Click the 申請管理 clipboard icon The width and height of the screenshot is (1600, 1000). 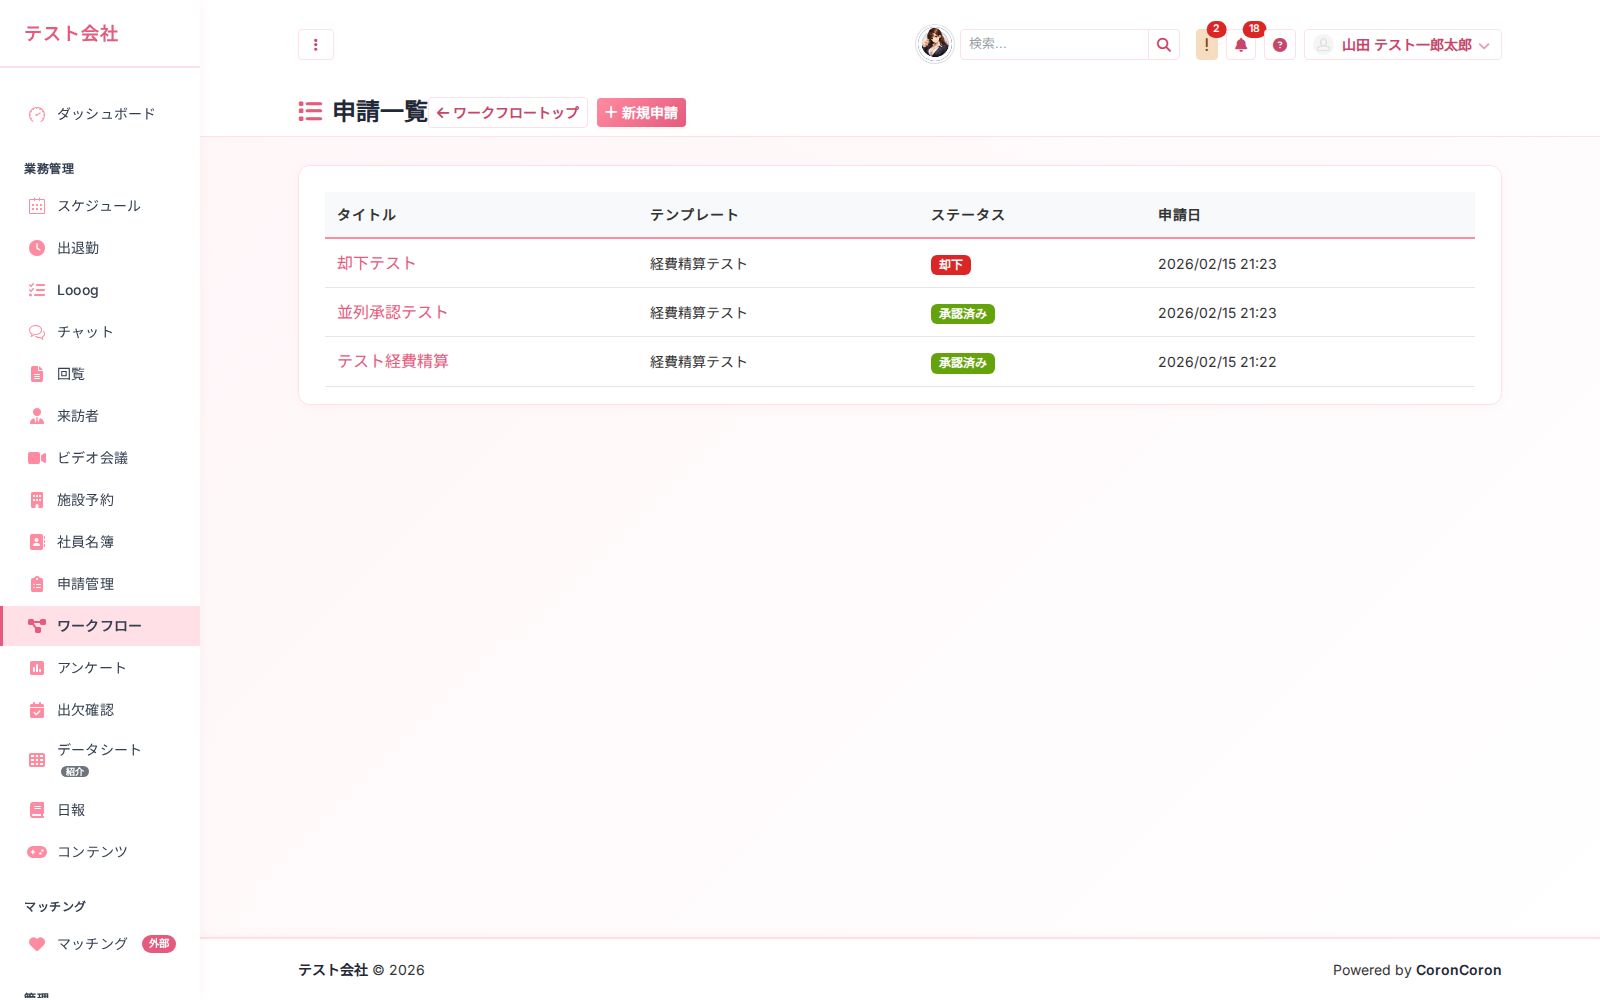[x=37, y=584]
